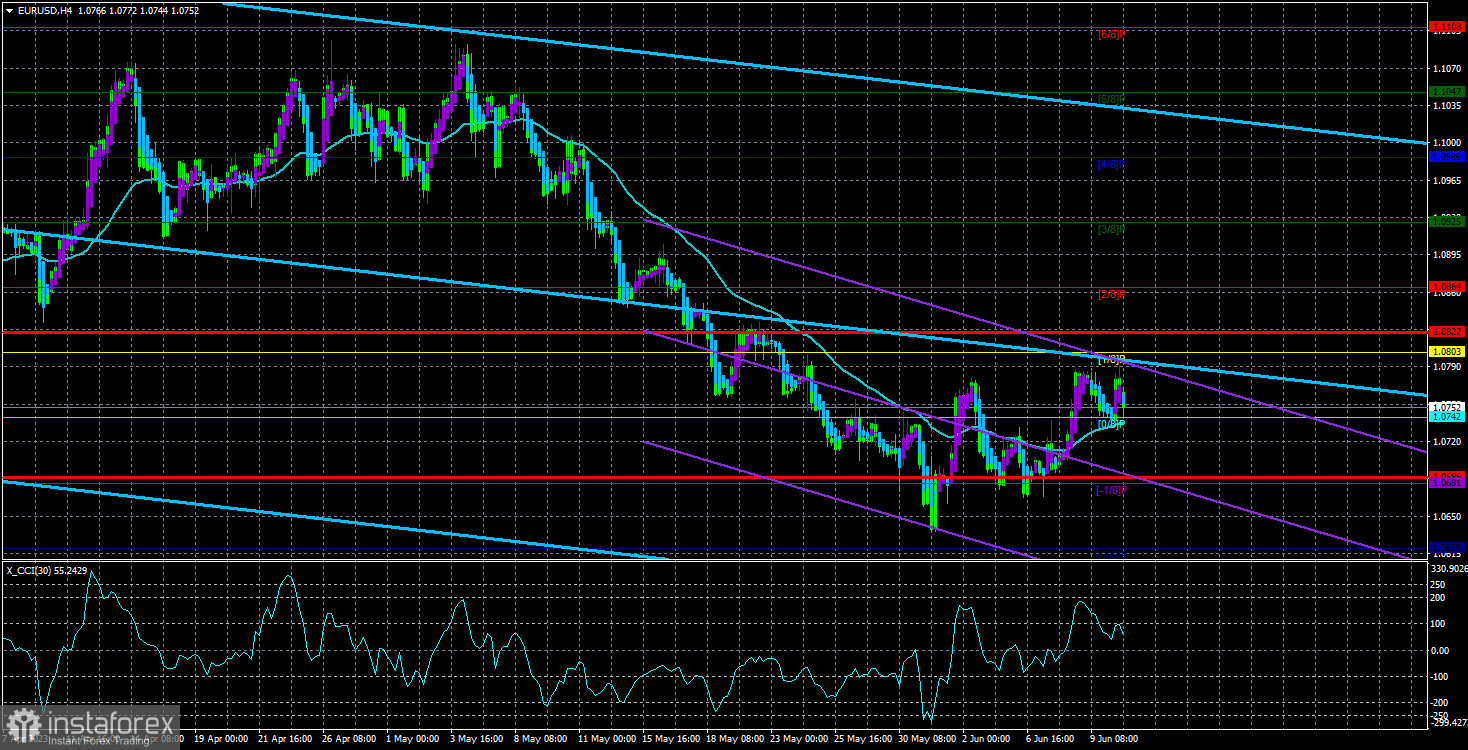Select the [5/8]P Murray level label
Screen dimensions: 1468x750
click(x=1111, y=99)
